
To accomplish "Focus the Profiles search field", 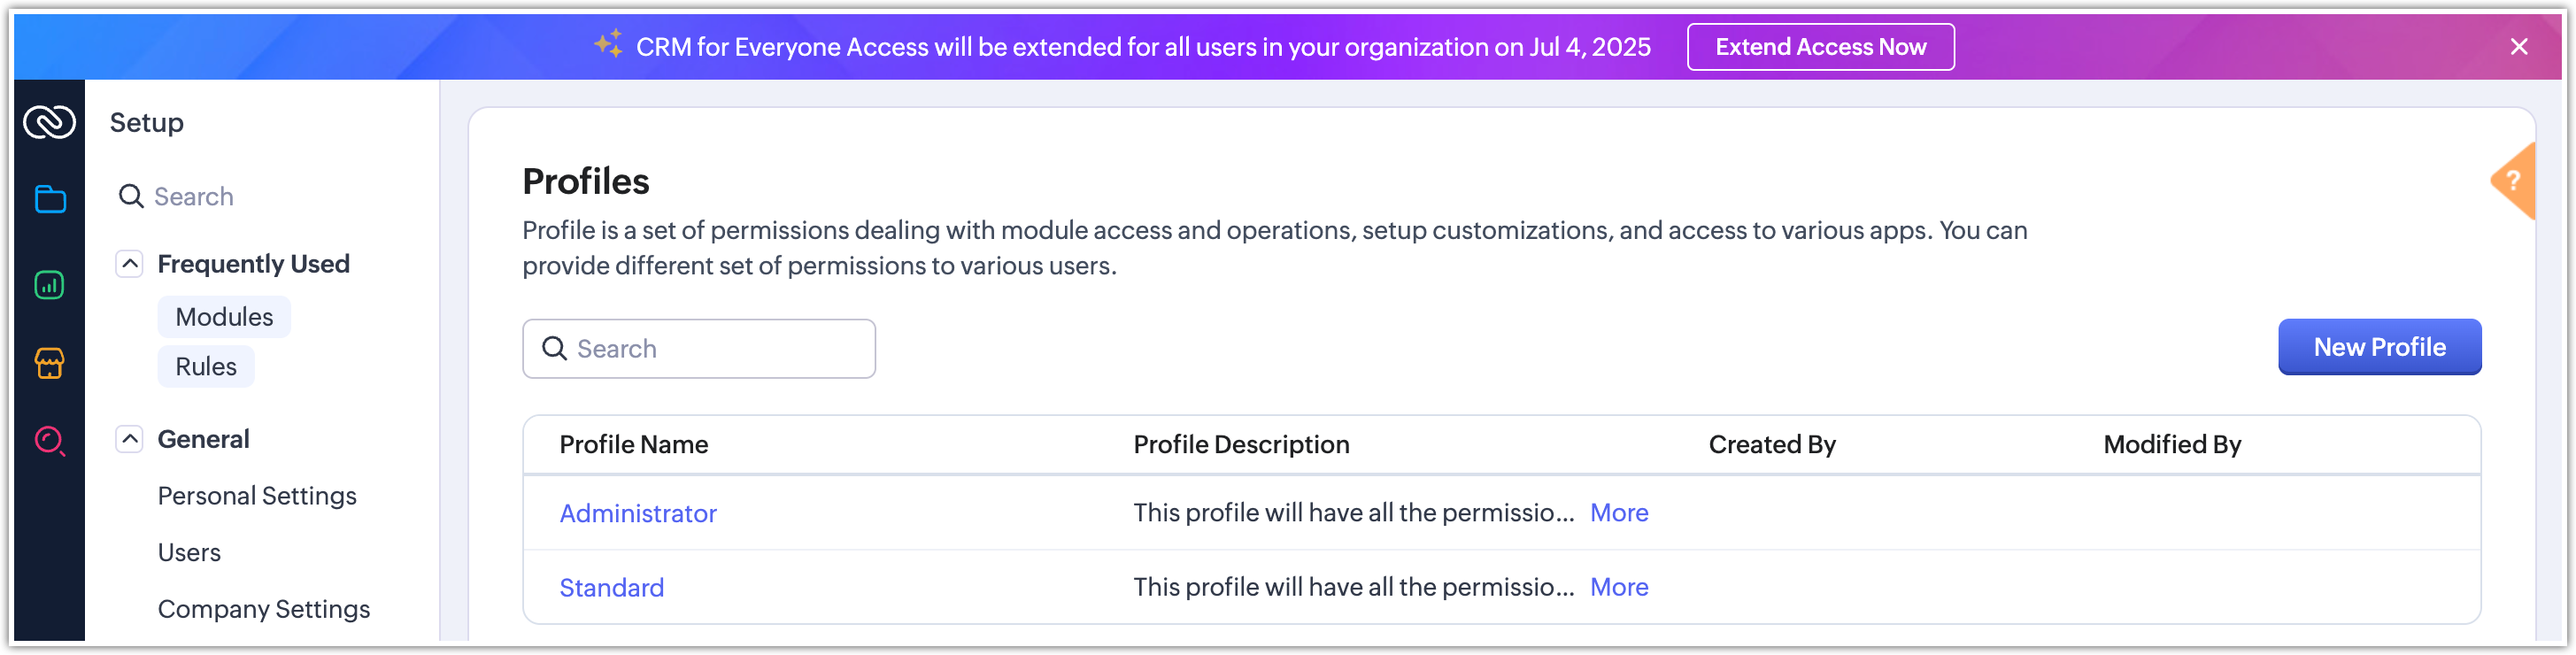I will point(710,349).
